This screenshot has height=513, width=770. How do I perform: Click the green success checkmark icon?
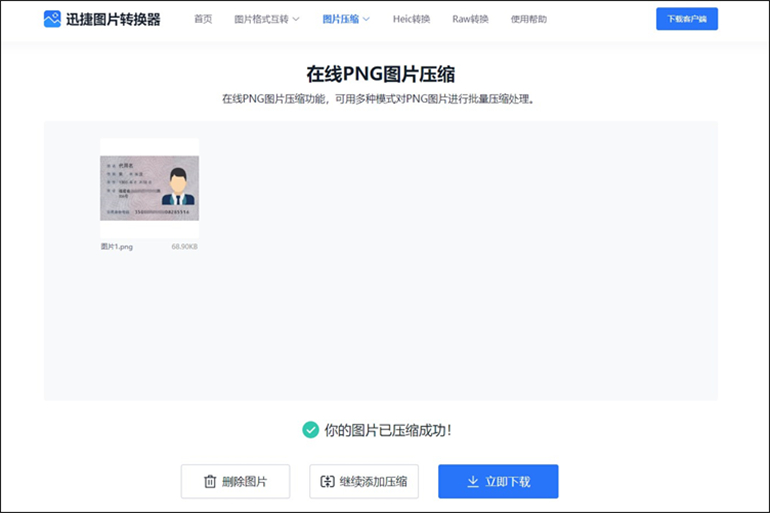[310, 430]
